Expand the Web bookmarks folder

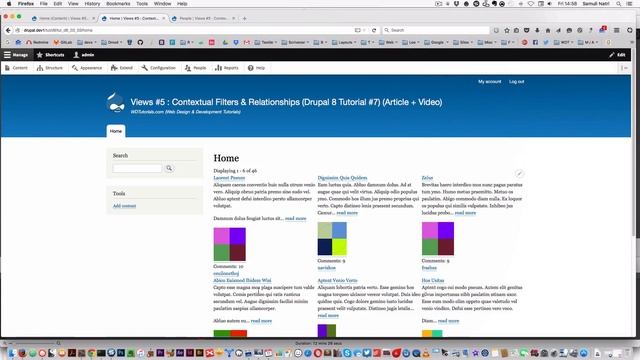[389, 42]
